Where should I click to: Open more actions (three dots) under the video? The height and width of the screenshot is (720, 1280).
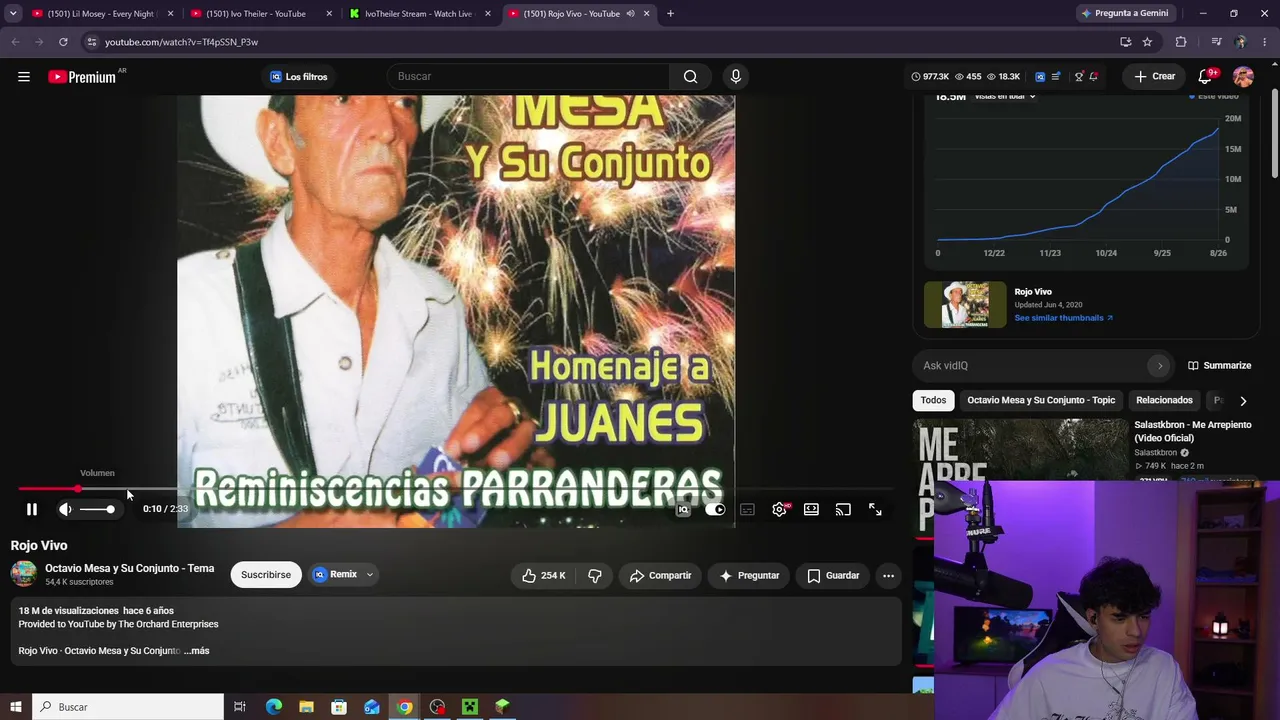coord(888,575)
